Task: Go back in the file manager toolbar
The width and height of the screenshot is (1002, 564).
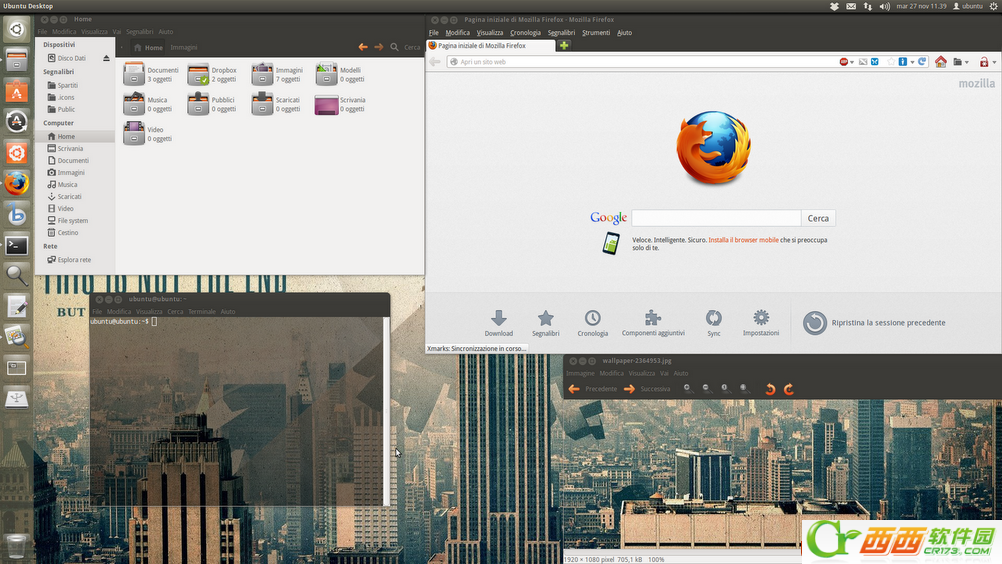Action: (x=363, y=47)
